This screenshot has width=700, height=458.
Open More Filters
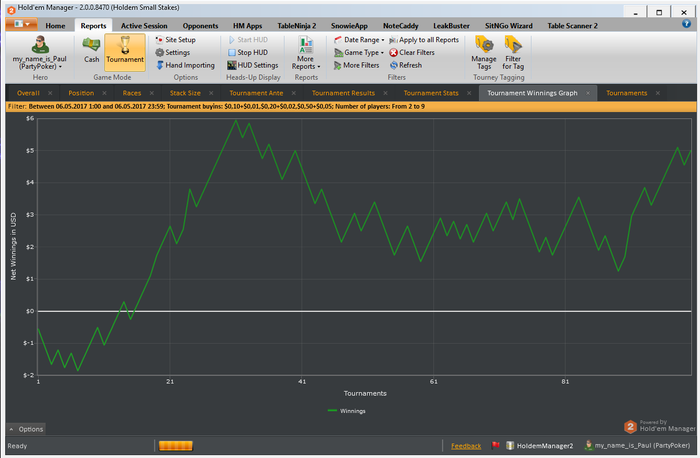356,65
